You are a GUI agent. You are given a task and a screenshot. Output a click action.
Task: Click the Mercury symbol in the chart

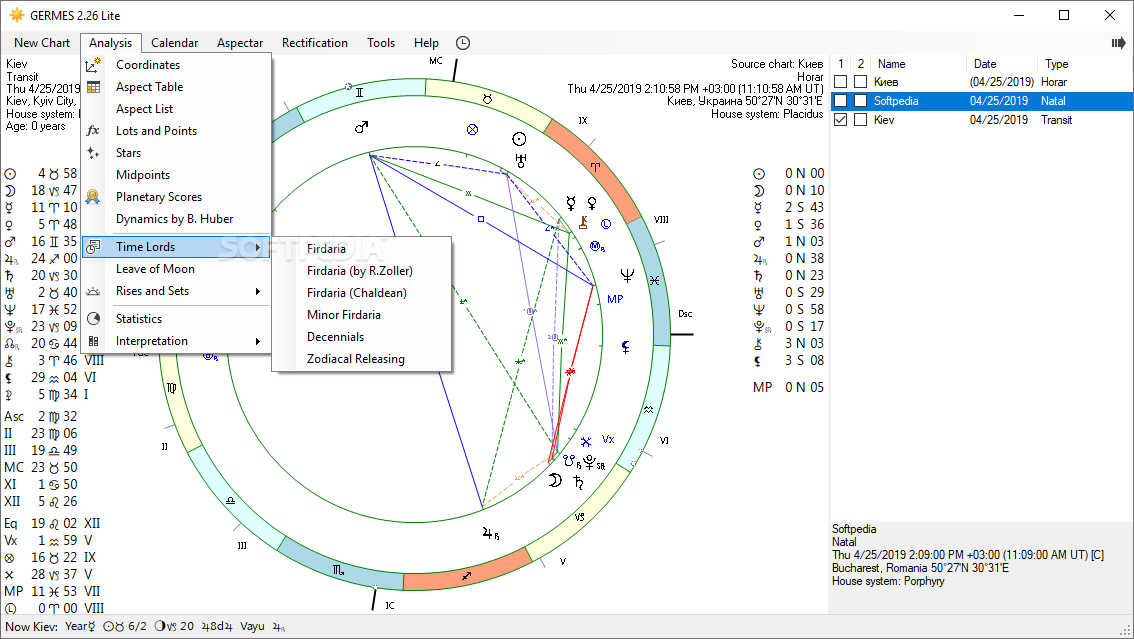[x=571, y=203]
